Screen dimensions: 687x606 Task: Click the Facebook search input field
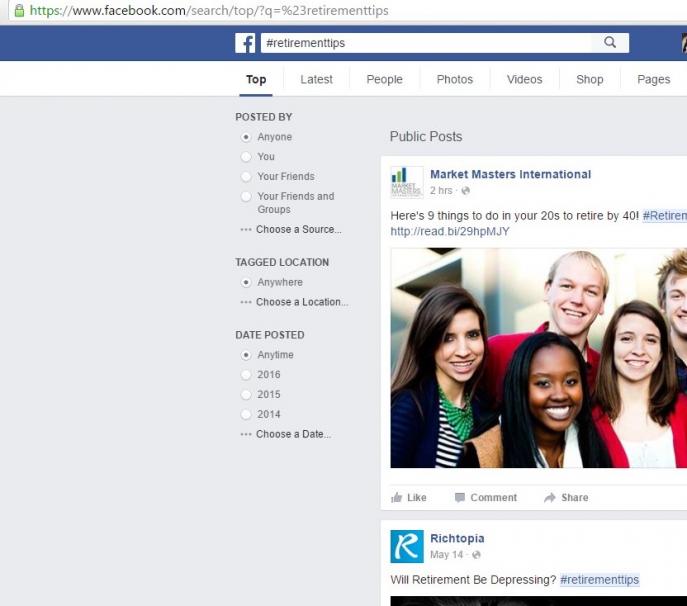pos(426,43)
